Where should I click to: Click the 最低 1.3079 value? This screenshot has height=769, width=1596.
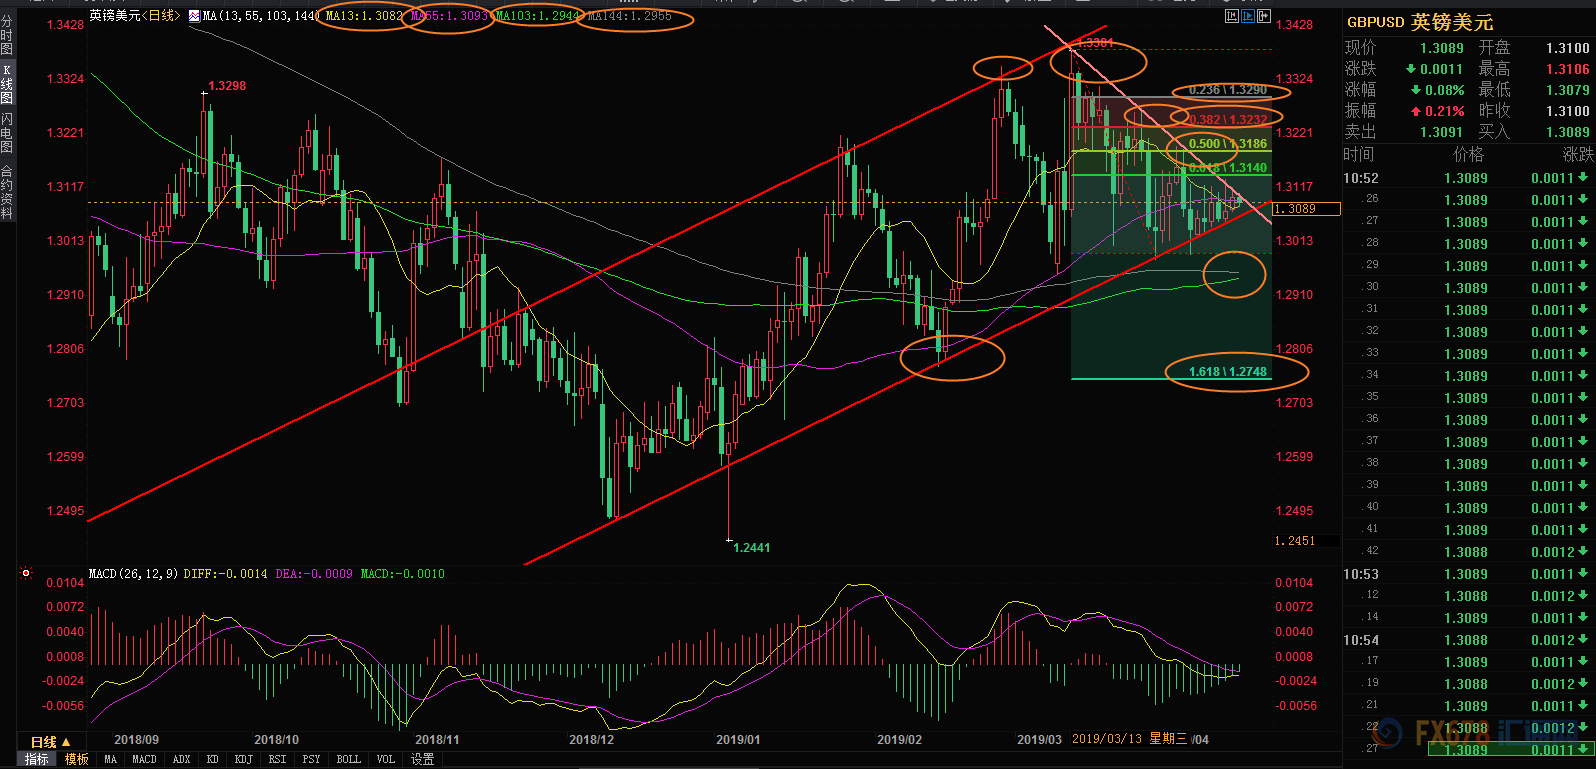(1567, 90)
